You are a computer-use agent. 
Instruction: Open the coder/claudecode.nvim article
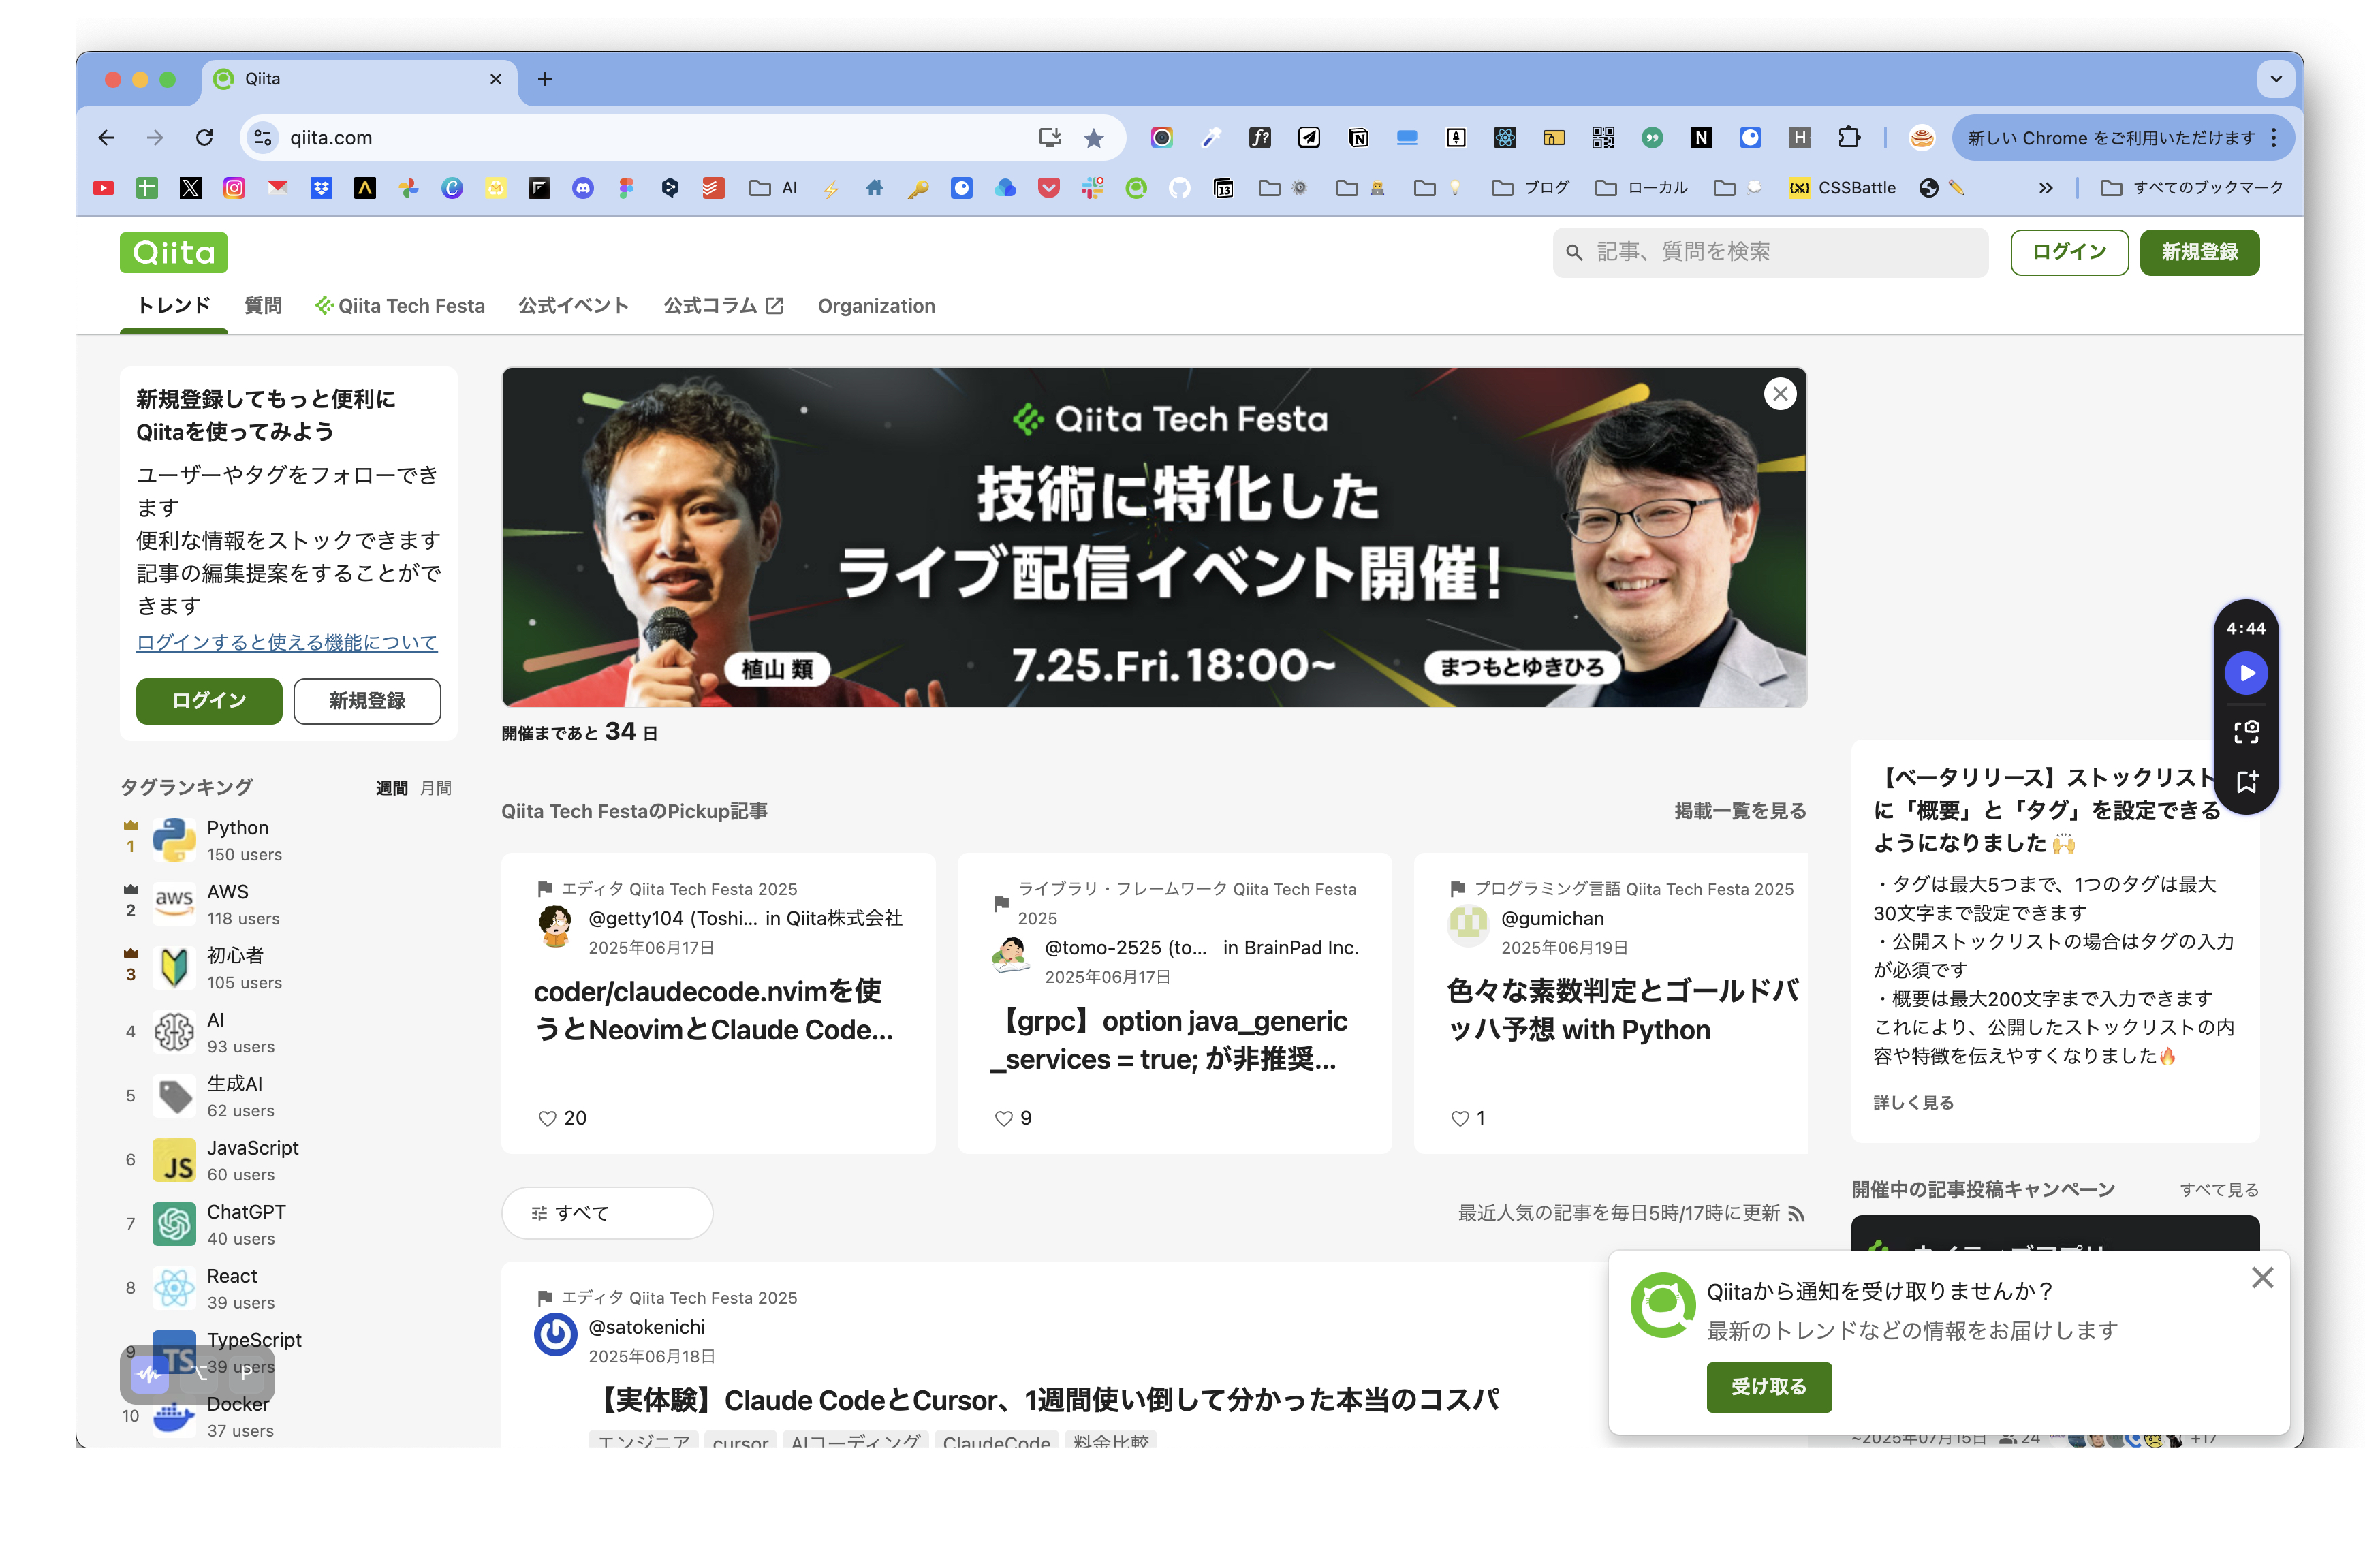coord(714,1010)
